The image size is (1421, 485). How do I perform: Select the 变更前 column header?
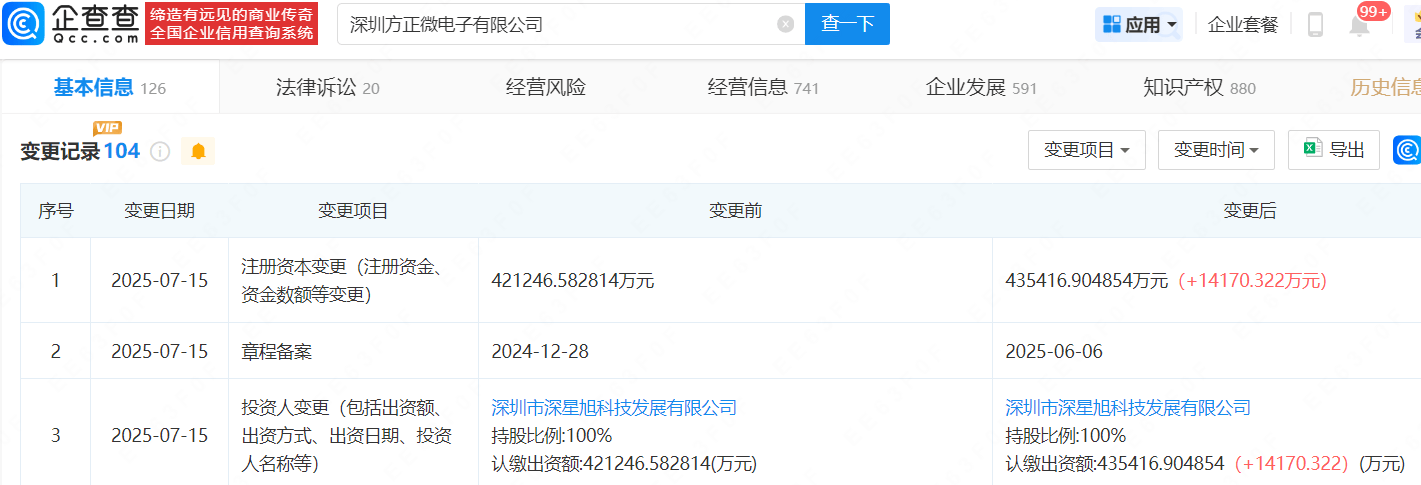point(735,211)
